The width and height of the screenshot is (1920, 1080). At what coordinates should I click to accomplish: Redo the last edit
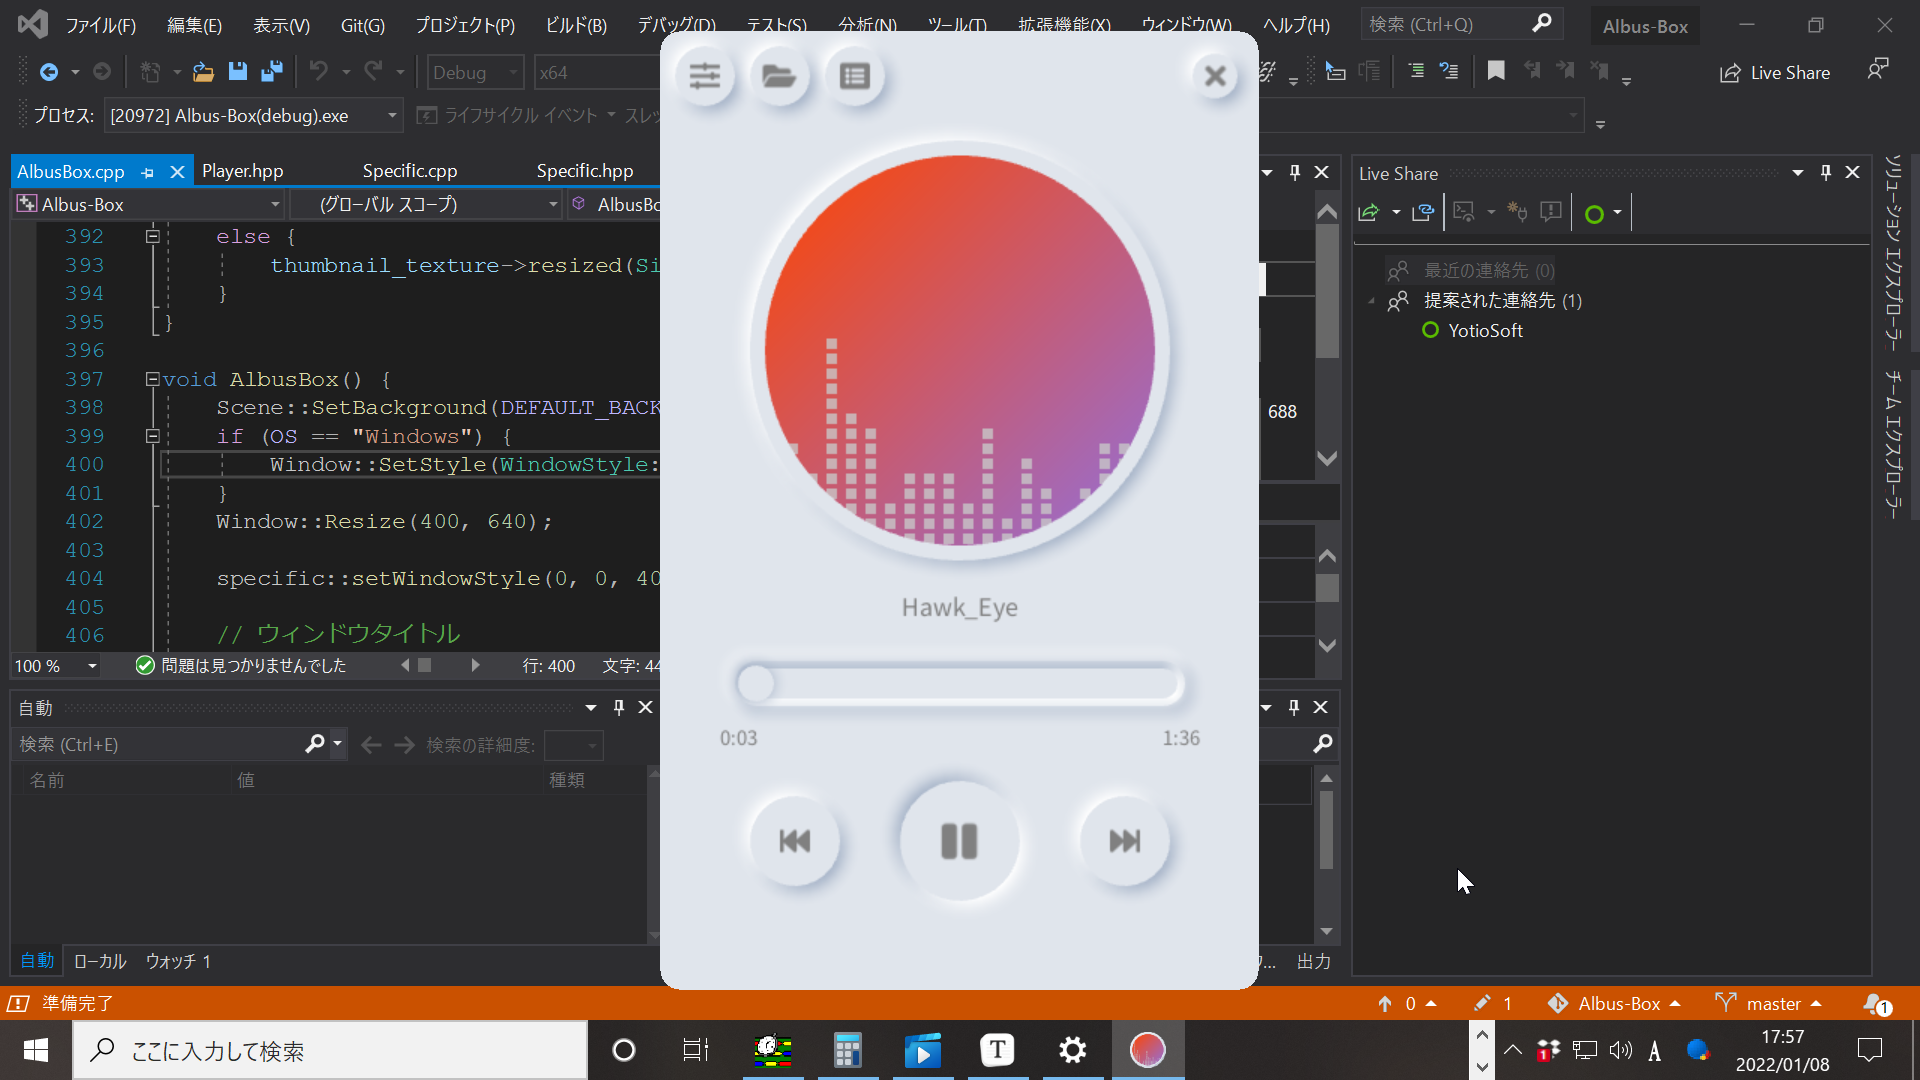tap(373, 72)
